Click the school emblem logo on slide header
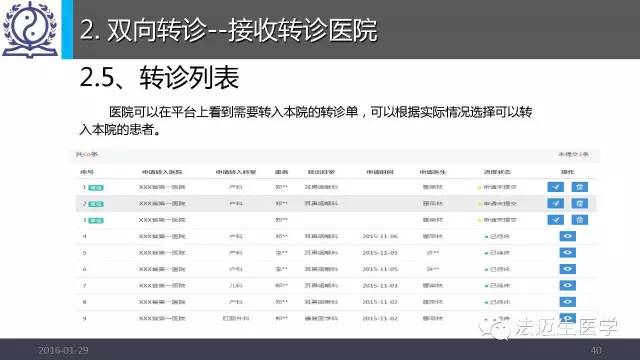Image resolution: width=640 pixels, height=360 pixels. [x=30, y=29]
